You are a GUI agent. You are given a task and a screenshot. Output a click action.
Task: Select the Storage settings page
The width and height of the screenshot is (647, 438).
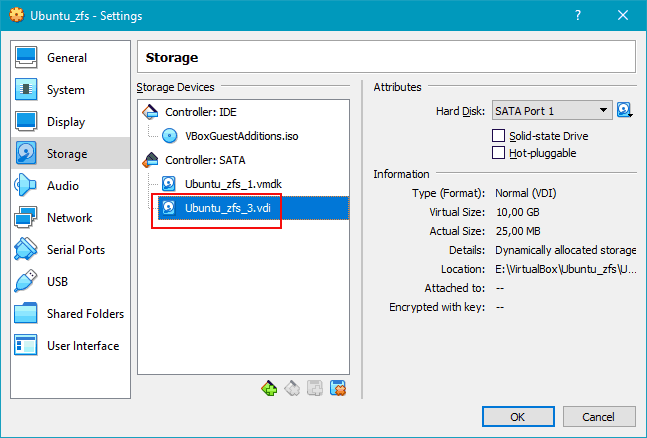click(x=70, y=153)
